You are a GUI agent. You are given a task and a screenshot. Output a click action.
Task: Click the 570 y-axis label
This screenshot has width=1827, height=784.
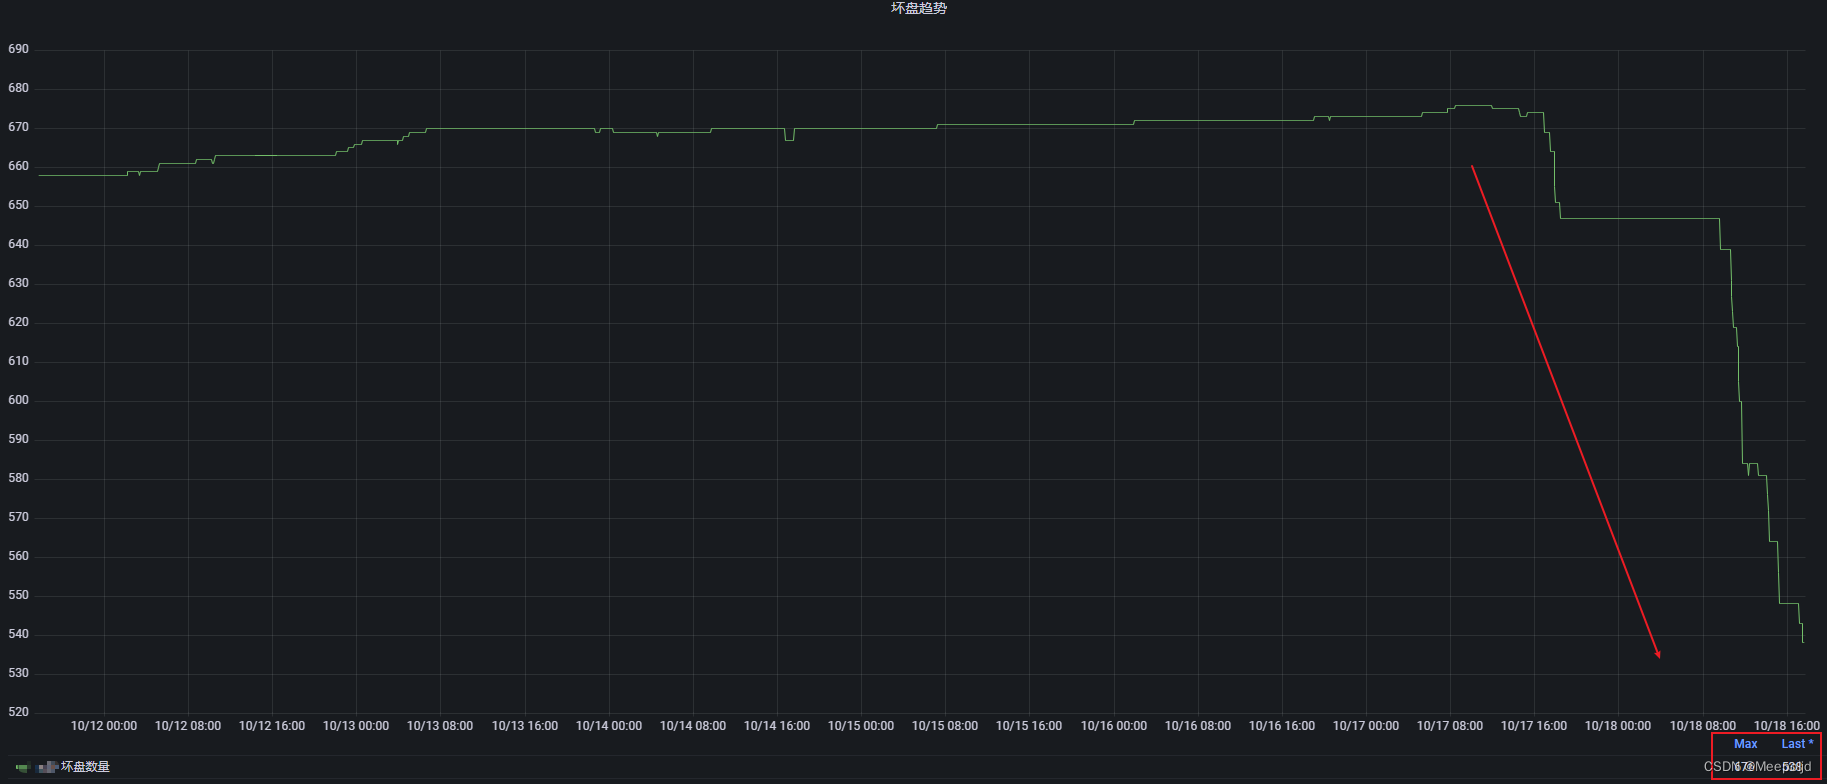pyautogui.click(x=18, y=517)
